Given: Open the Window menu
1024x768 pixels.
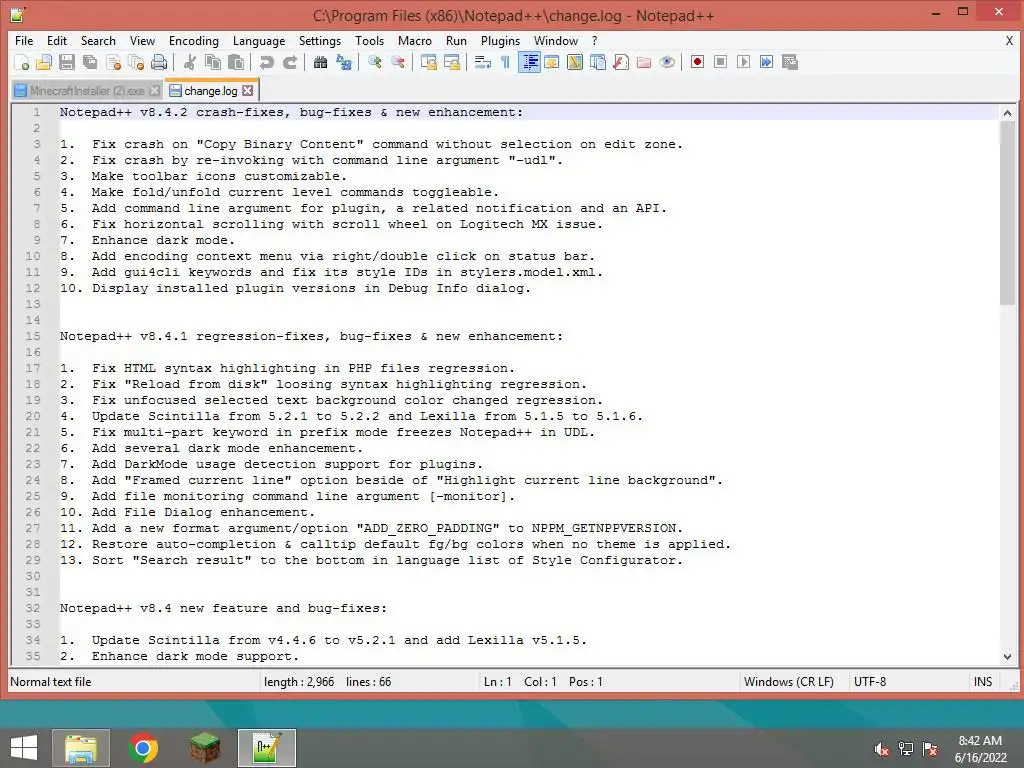Looking at the screenshot, I should (556, 40).
